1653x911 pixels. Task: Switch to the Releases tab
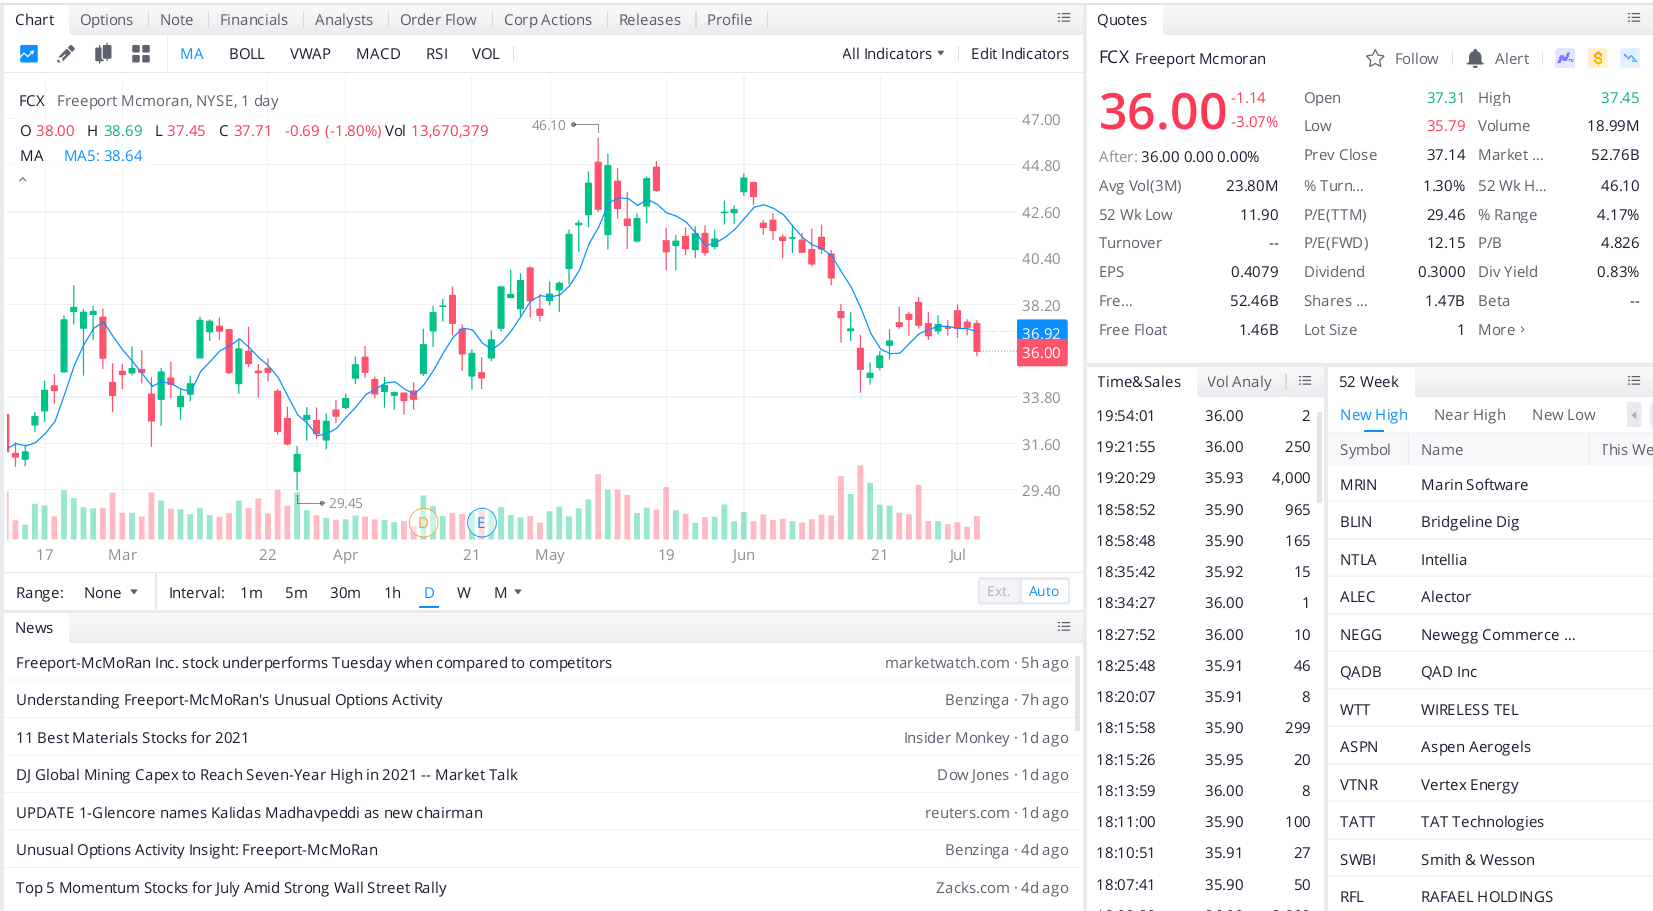click(x=650, y=20)
